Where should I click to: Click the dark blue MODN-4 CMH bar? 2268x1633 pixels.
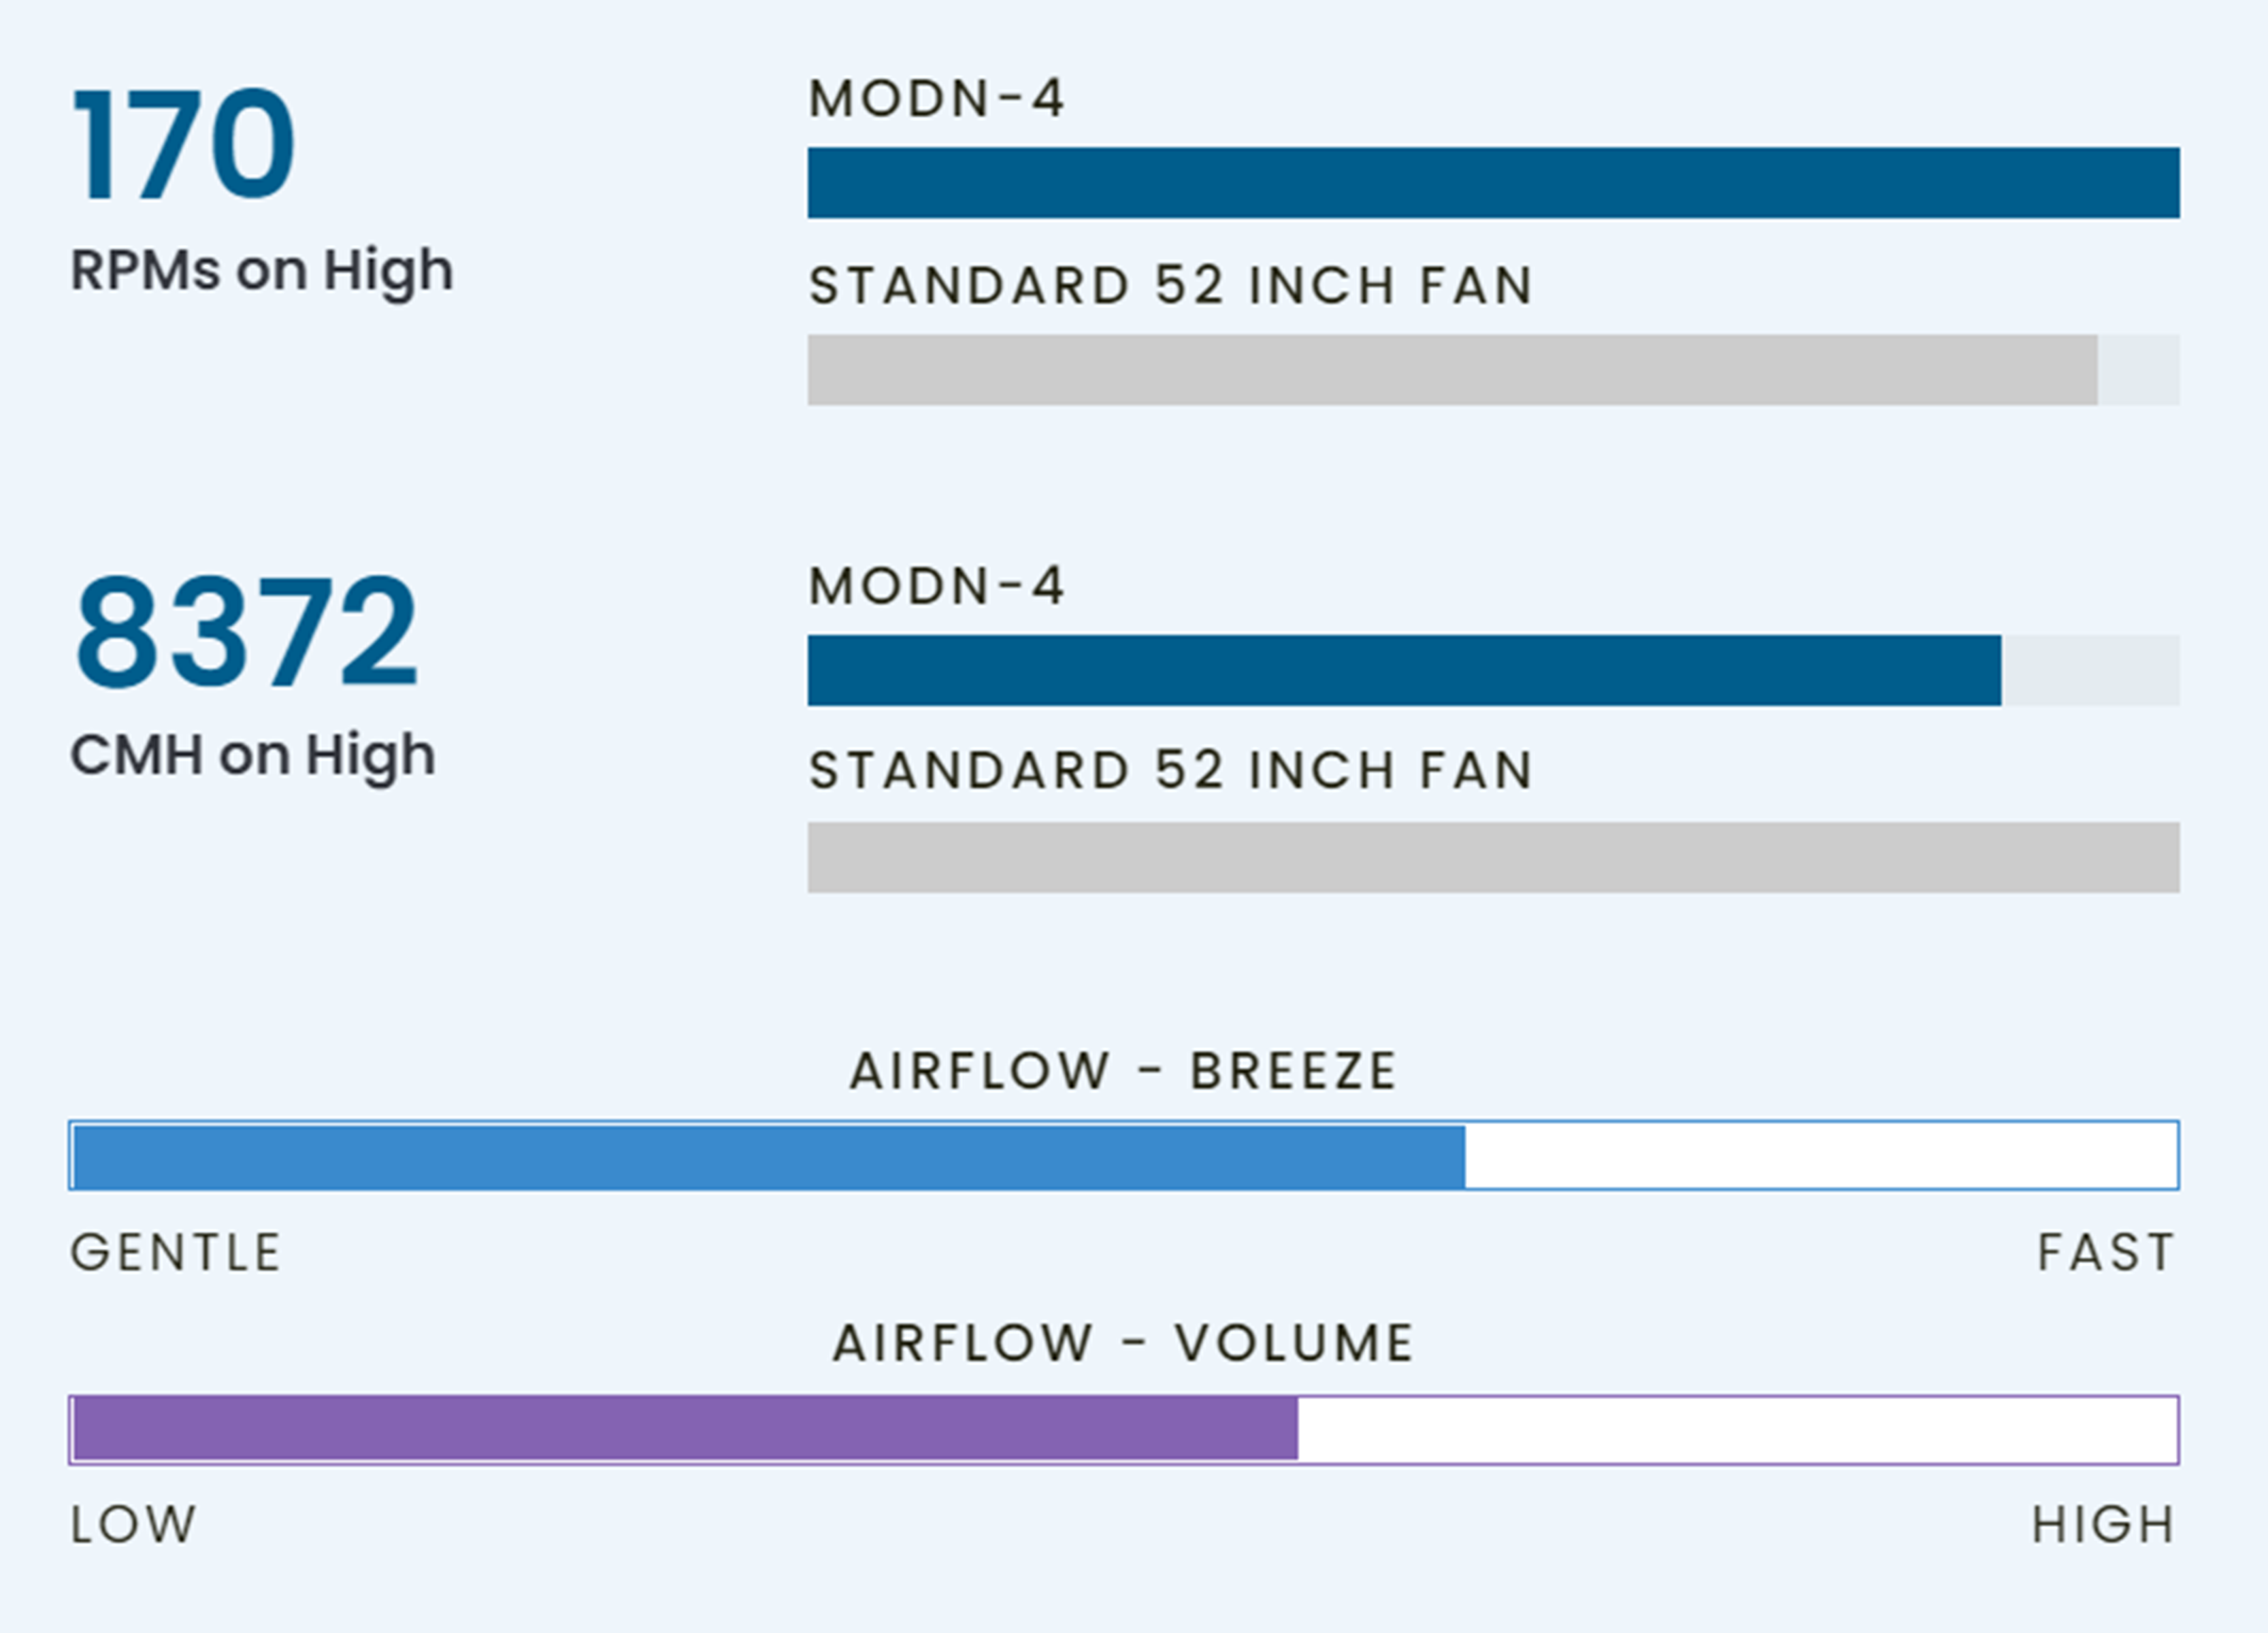pos(1404,670)
